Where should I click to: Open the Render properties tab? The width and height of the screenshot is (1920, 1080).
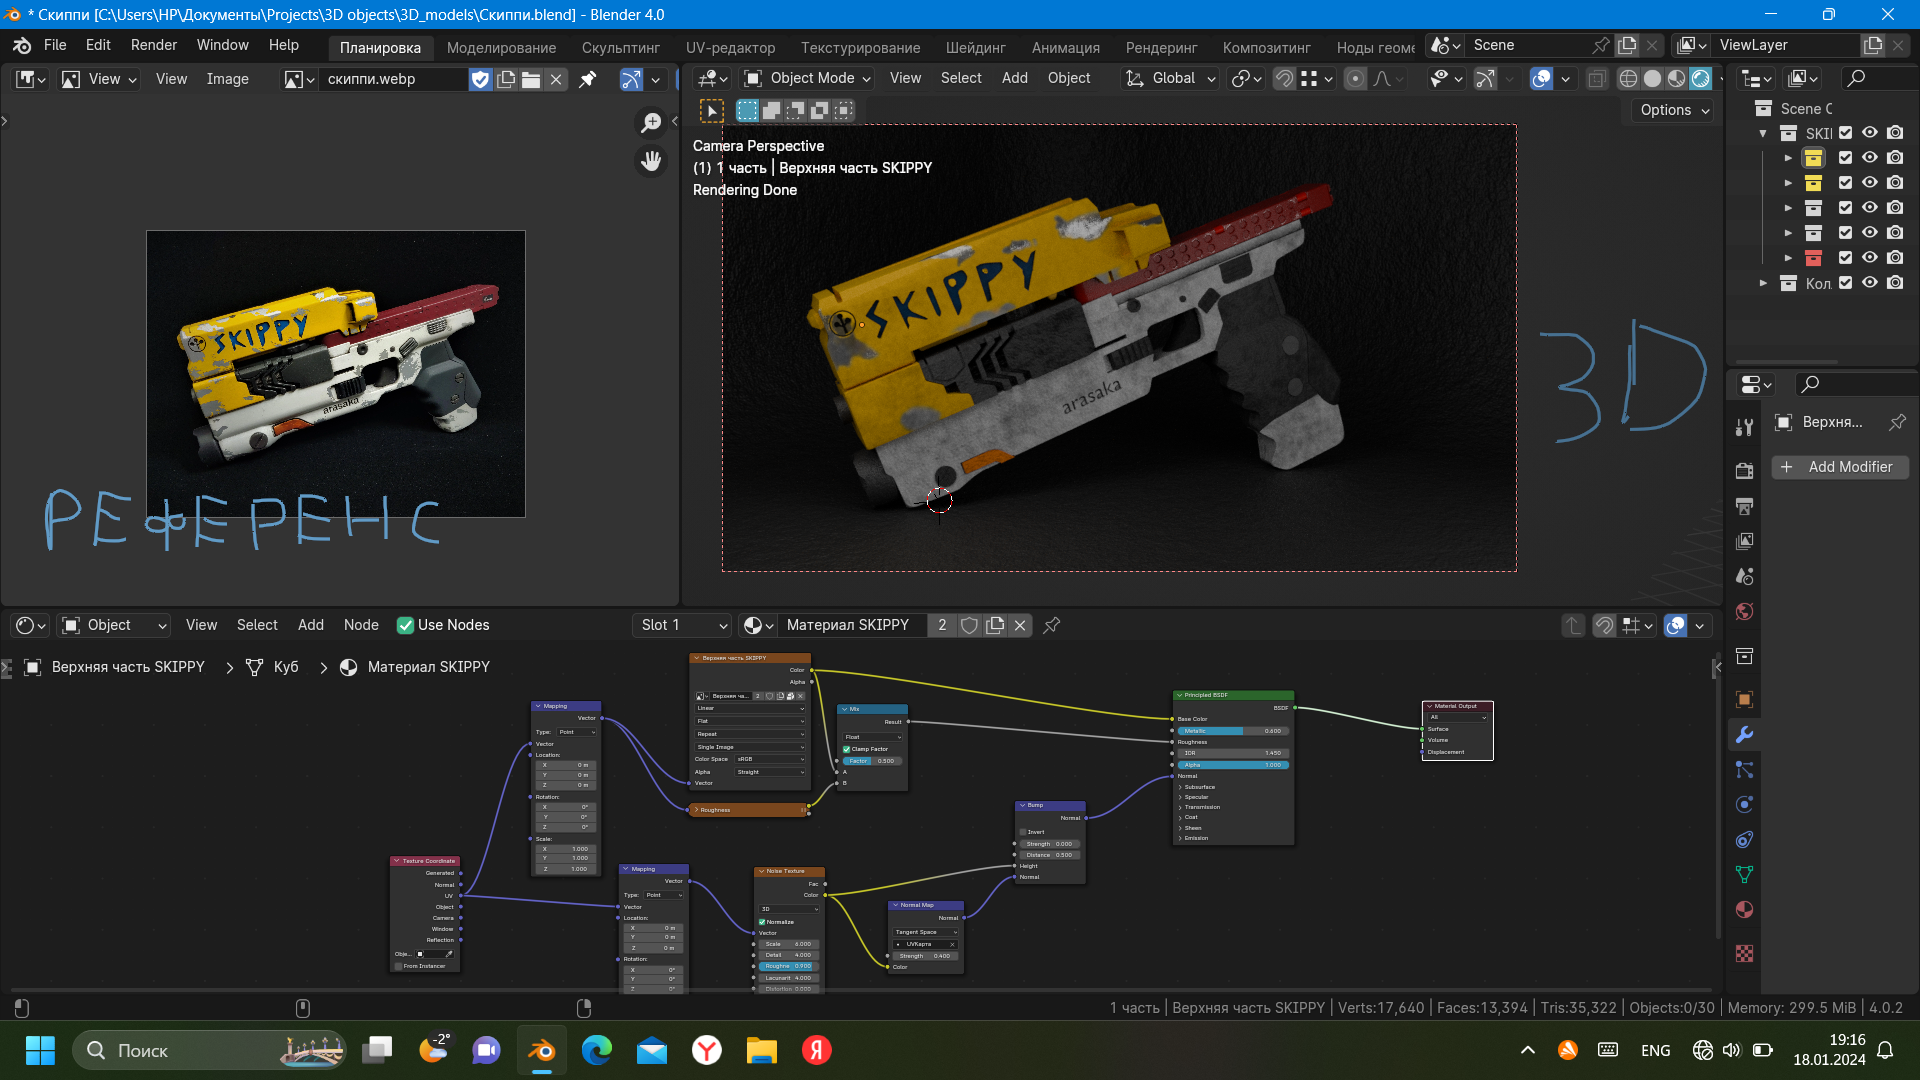[x=1745, y=470]
